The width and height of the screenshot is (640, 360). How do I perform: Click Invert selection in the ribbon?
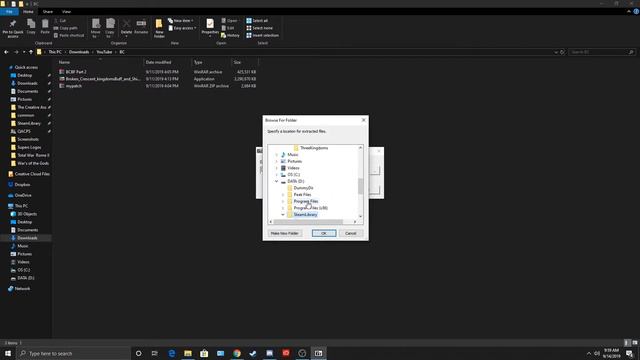pyautogui.click(x=262, y=36)
